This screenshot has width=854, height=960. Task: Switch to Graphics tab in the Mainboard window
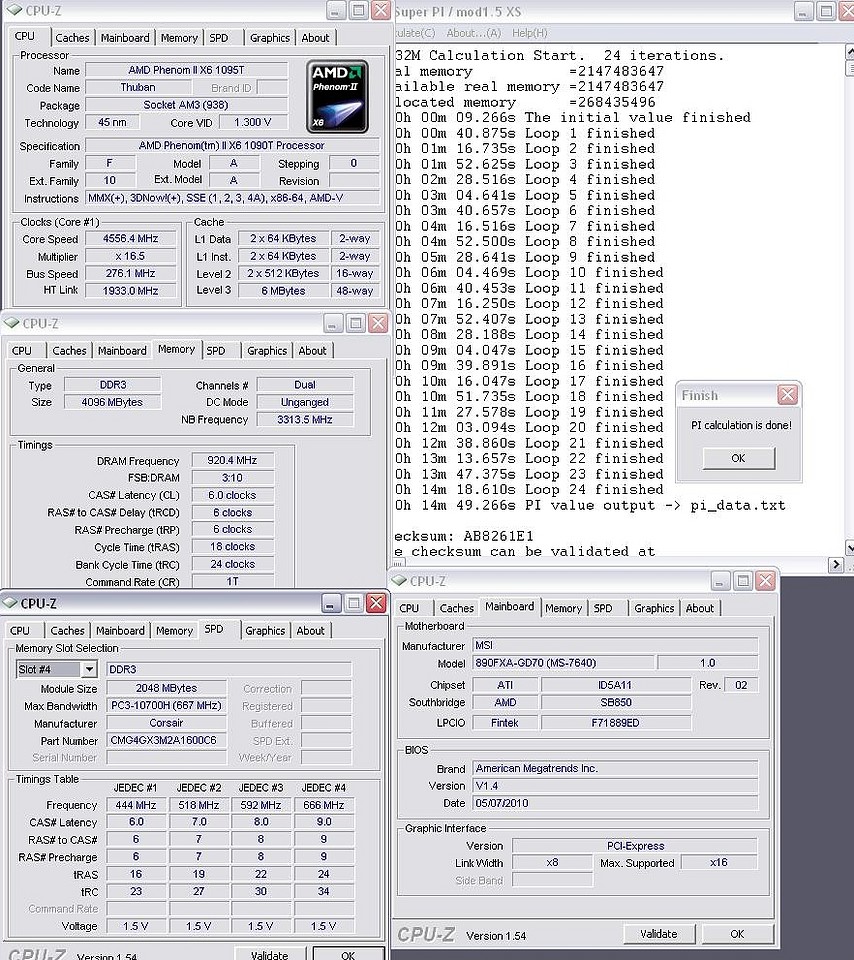coord(654,608)
